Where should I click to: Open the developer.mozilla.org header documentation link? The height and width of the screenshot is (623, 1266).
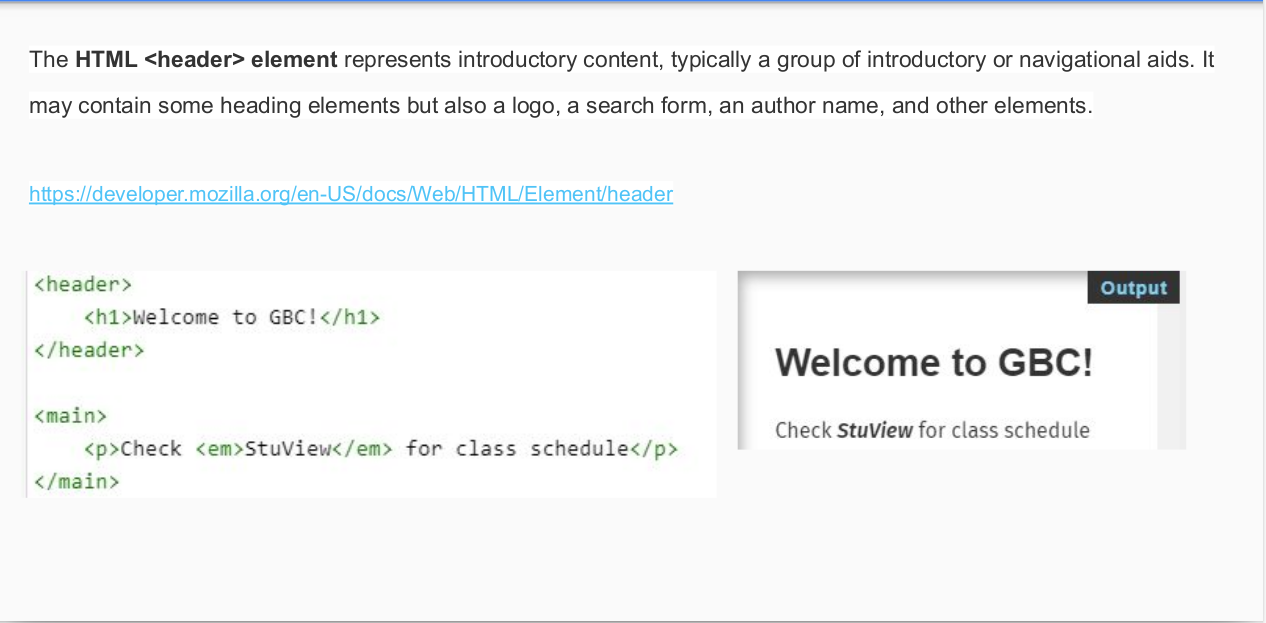click(x=350, y=194)
